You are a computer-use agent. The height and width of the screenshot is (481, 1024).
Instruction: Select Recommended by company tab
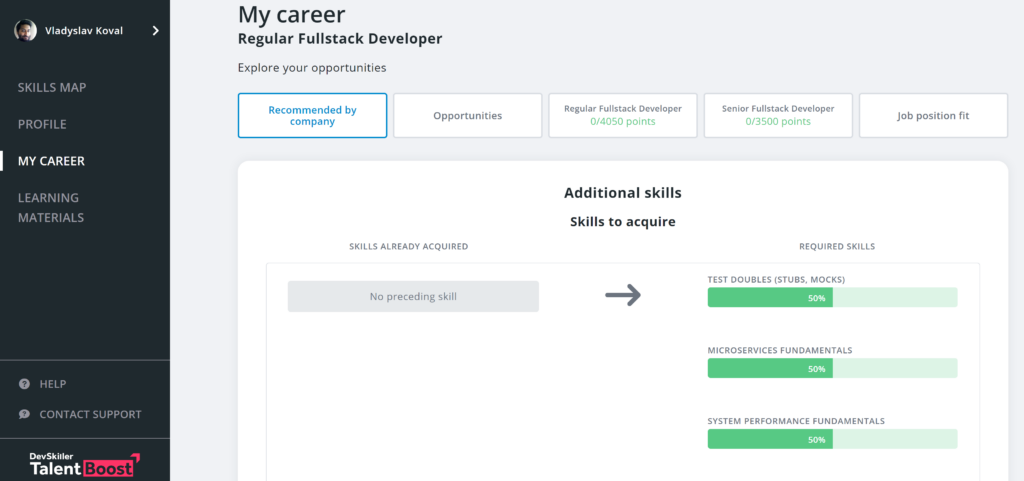312,116
